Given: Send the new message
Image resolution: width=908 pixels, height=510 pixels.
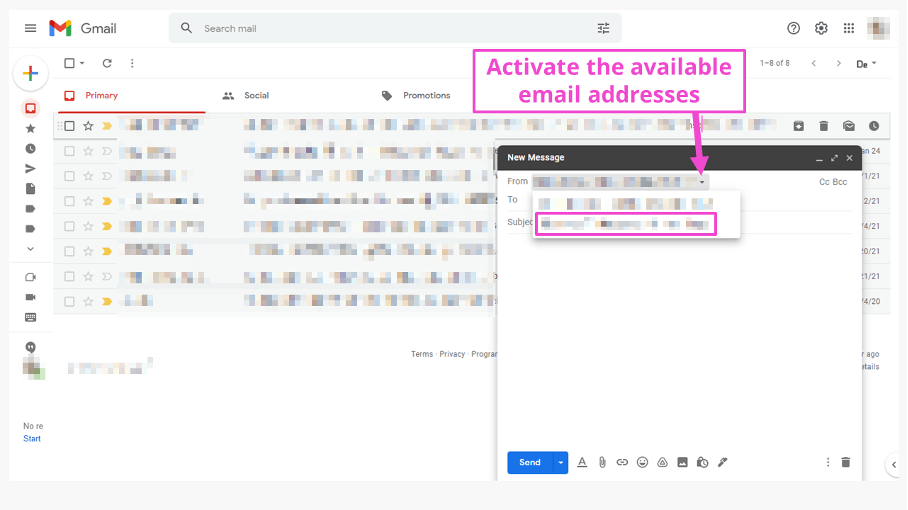Looking at the screenshot, I should [530, 463].
